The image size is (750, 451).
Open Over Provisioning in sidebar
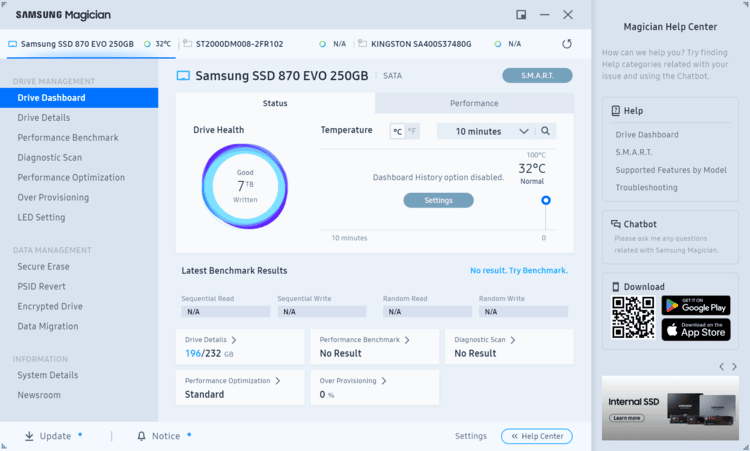pos(53,198)
